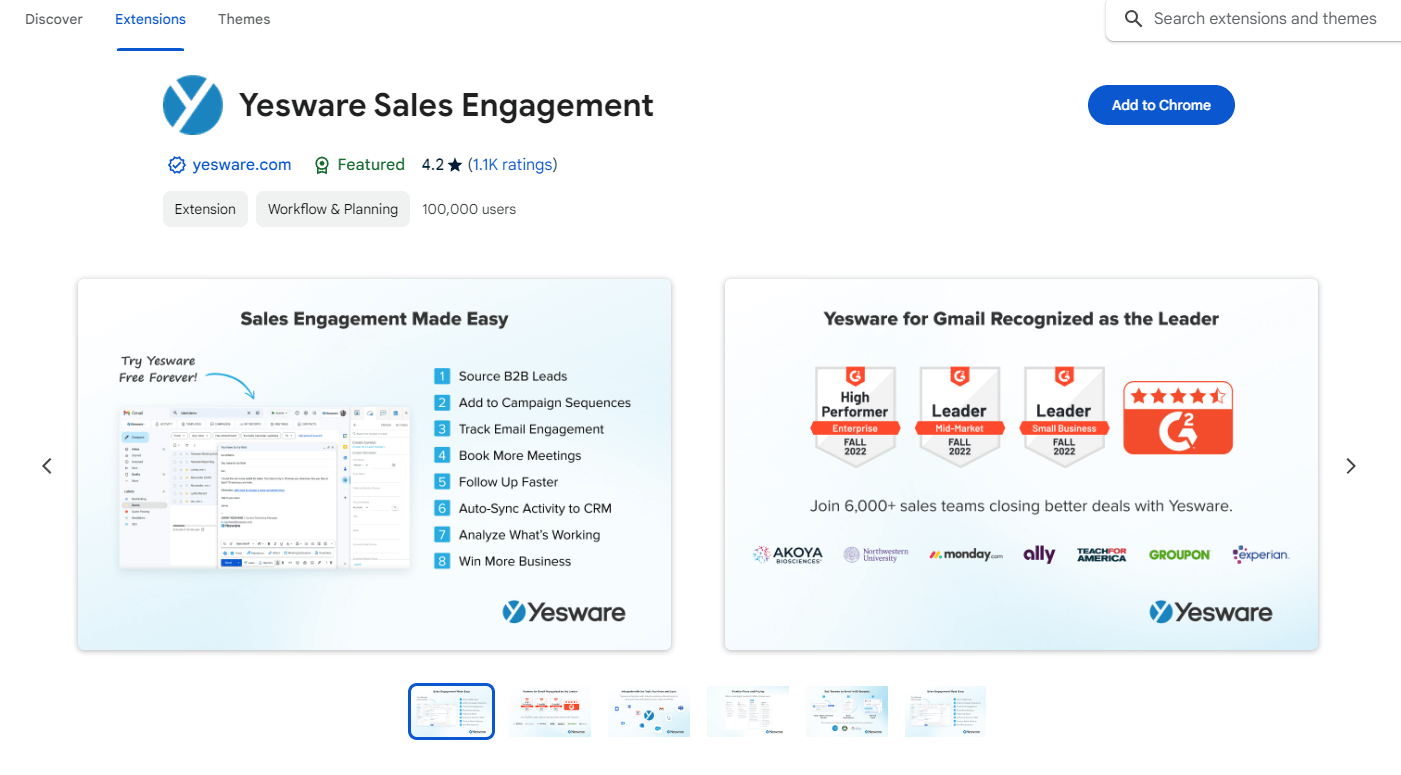Open the yesware.com publisher link

[x=242, y=165]
